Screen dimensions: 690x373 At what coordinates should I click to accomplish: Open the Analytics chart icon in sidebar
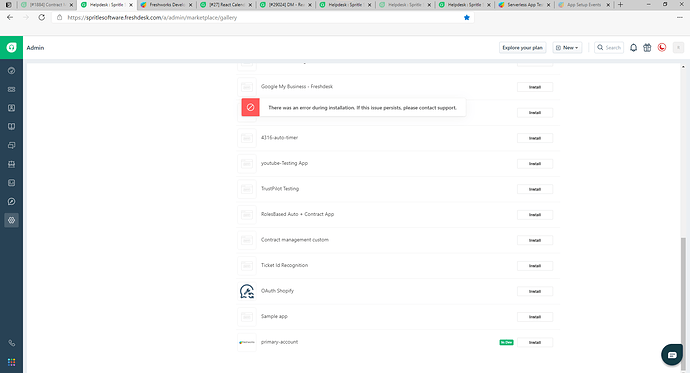11,183
